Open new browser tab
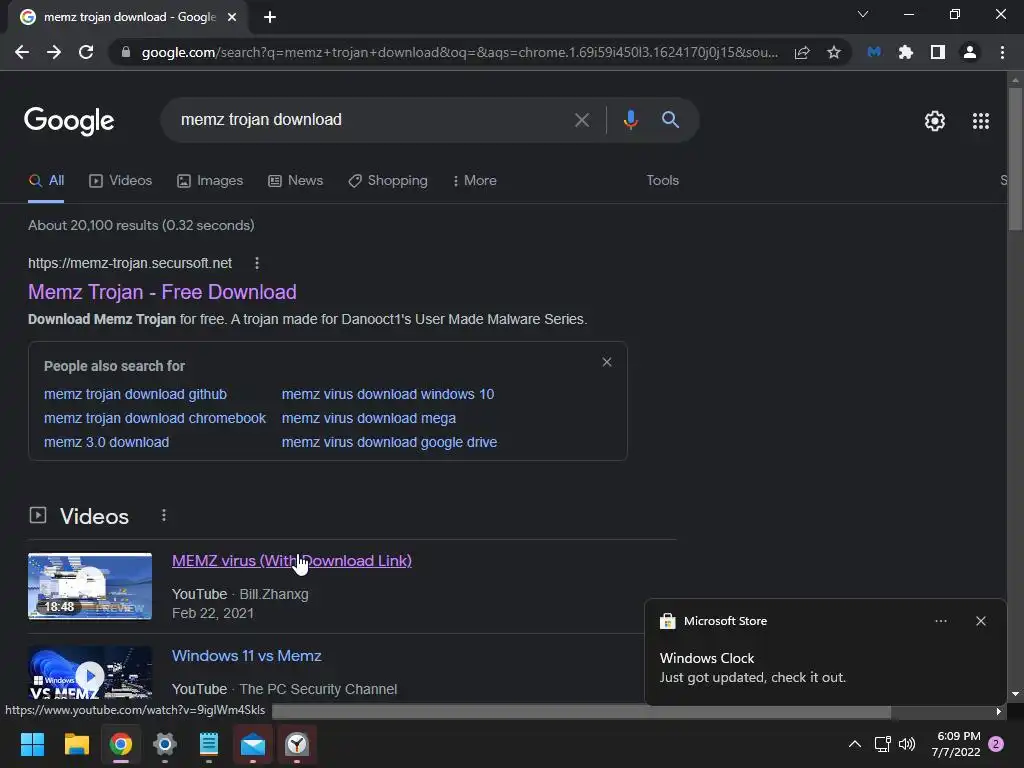 (x=270, y=17)
